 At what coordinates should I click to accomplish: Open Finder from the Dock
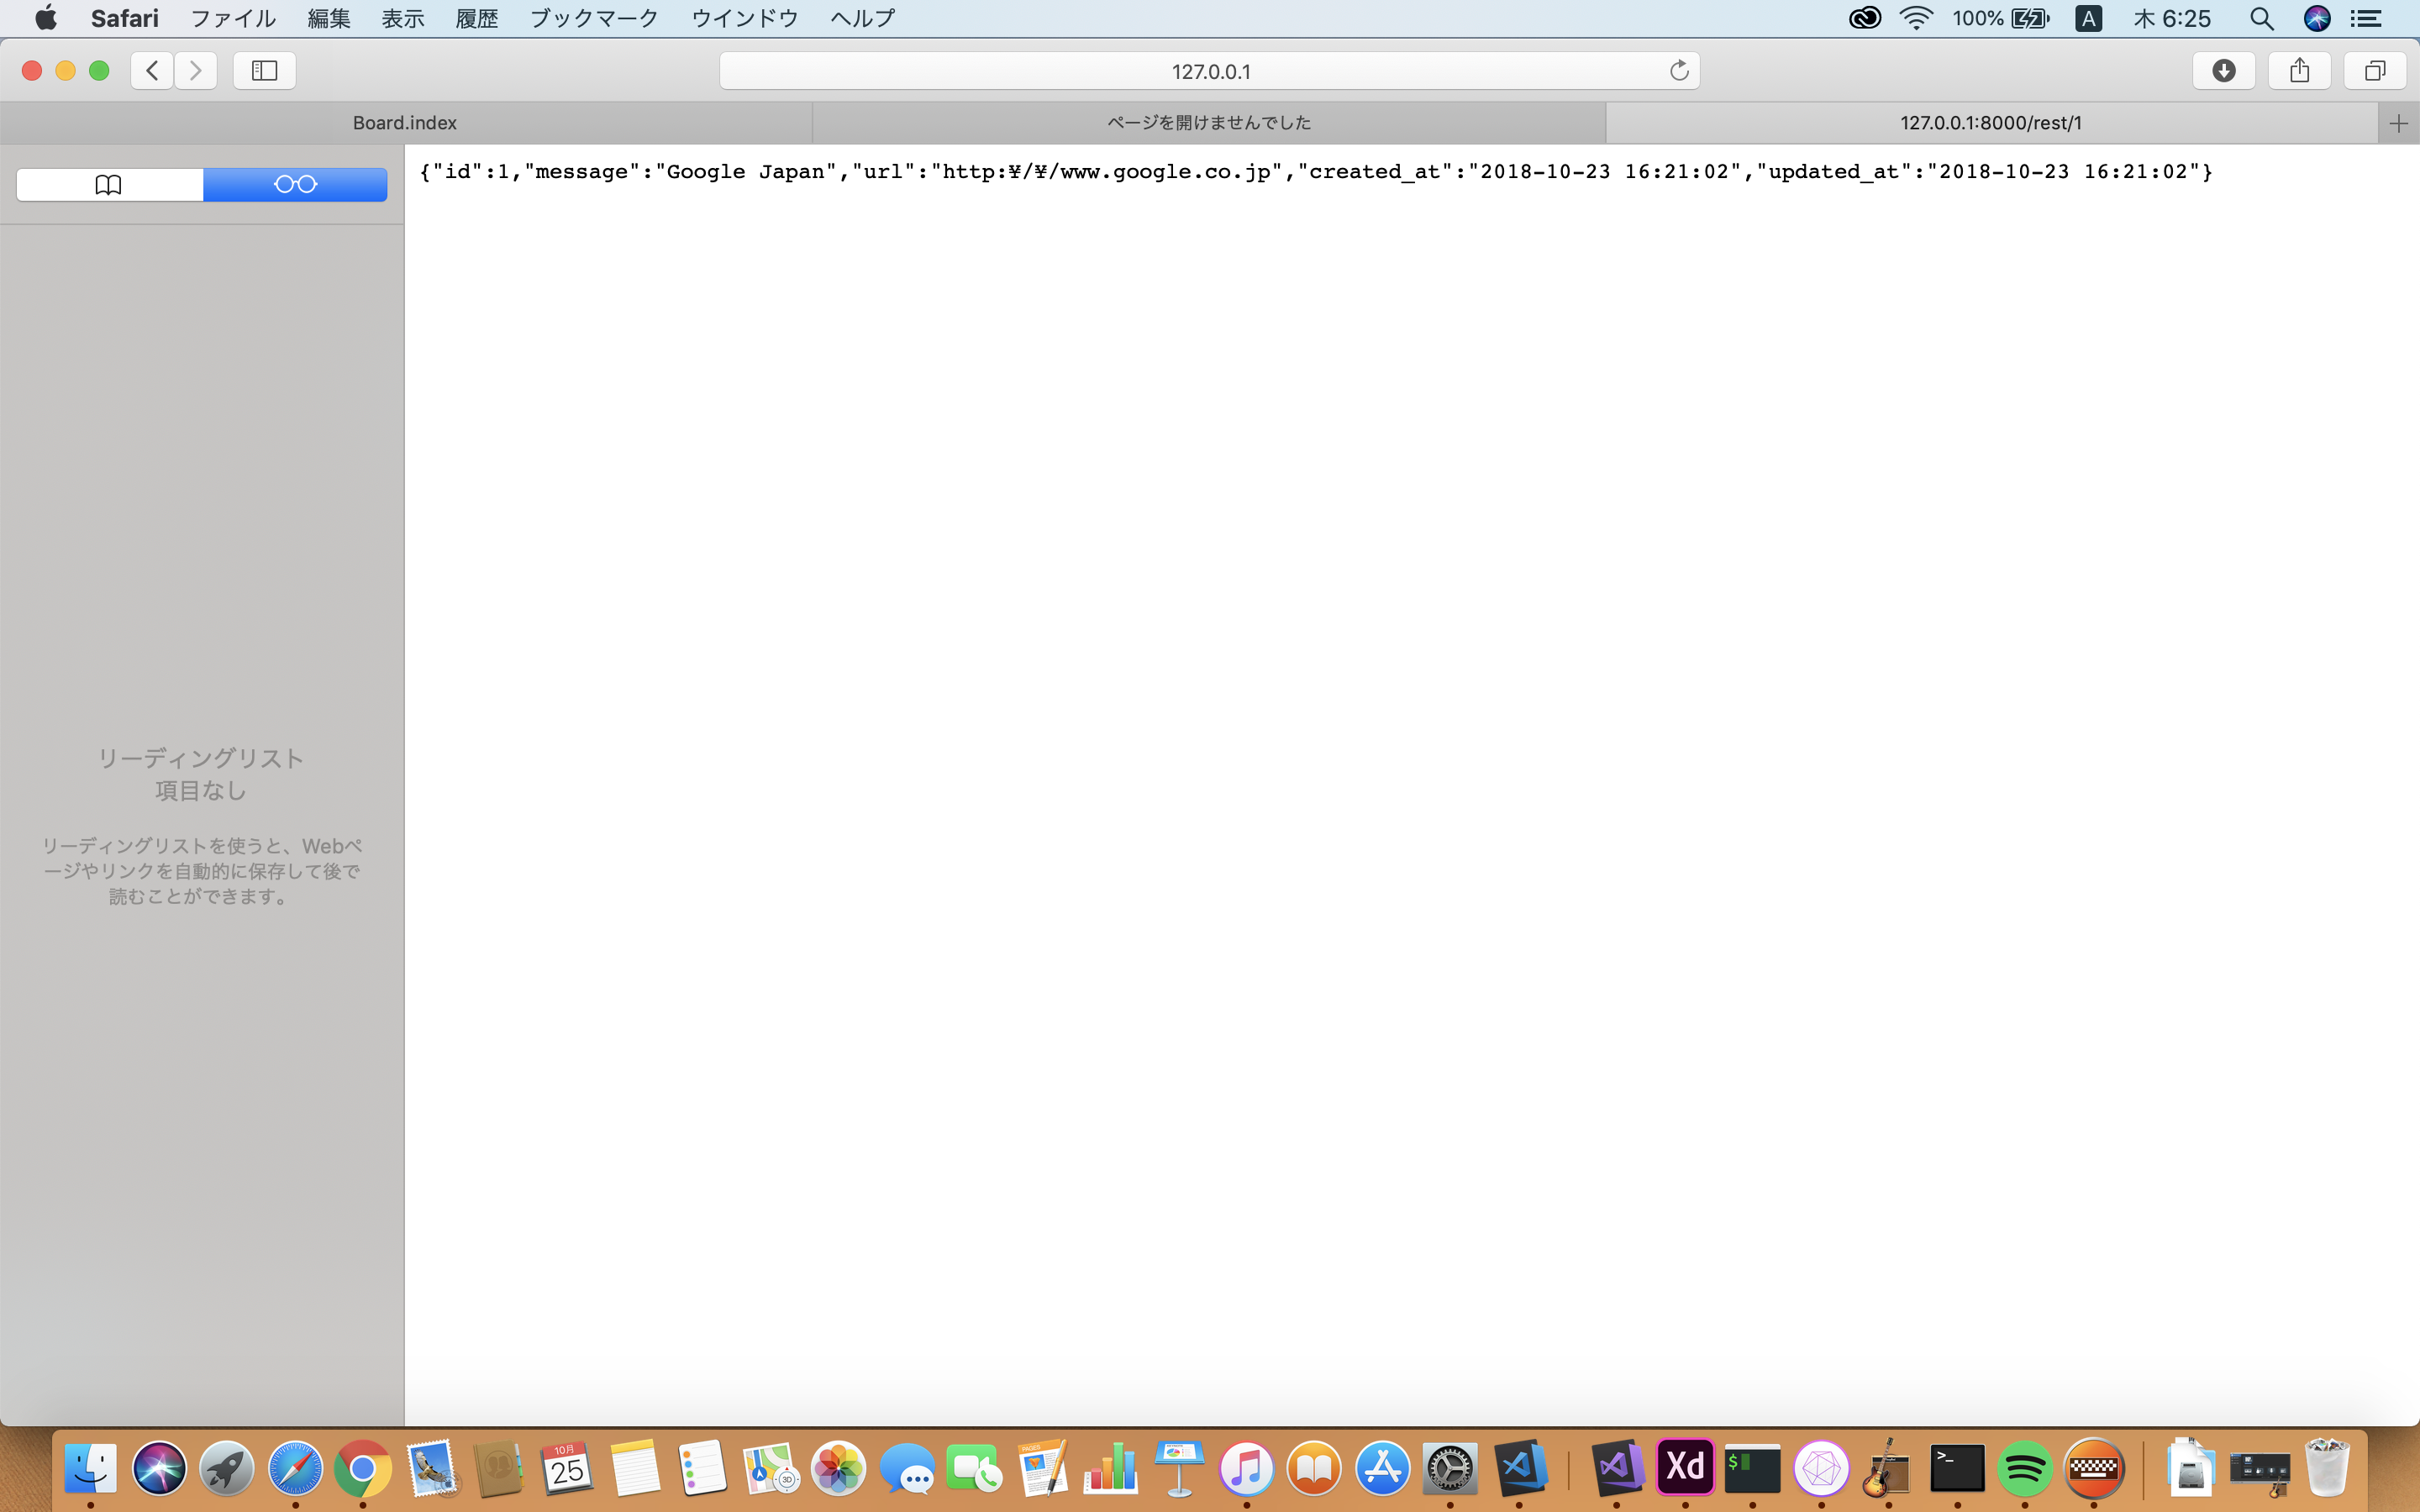[91, 1468]
